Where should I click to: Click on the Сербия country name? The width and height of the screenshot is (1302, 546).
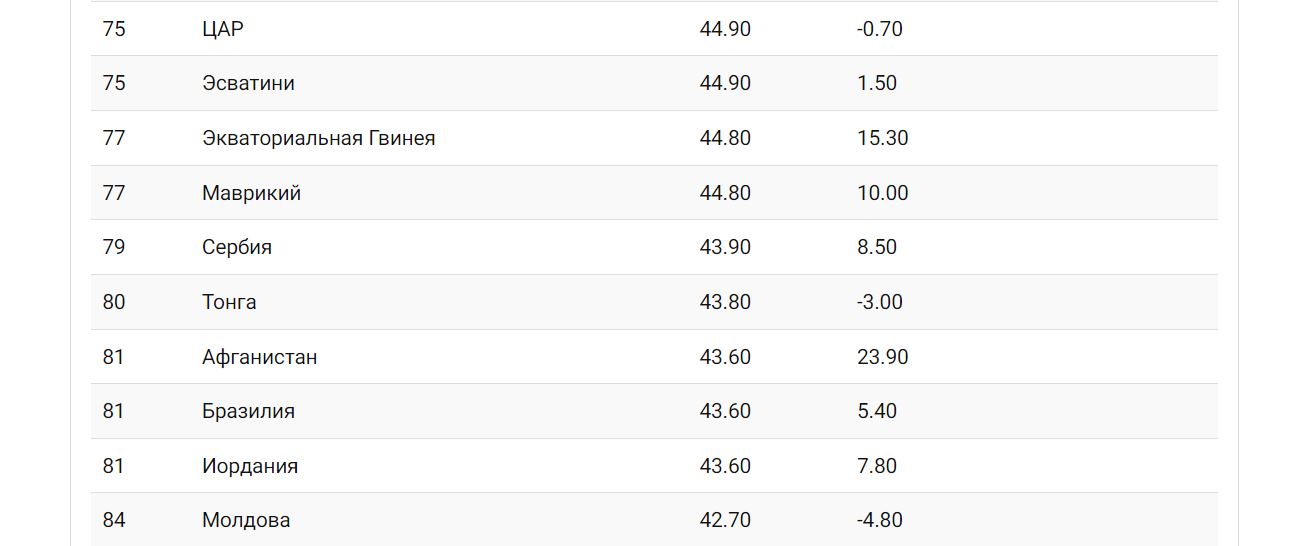pyautogui.click(x=237, y=247)
